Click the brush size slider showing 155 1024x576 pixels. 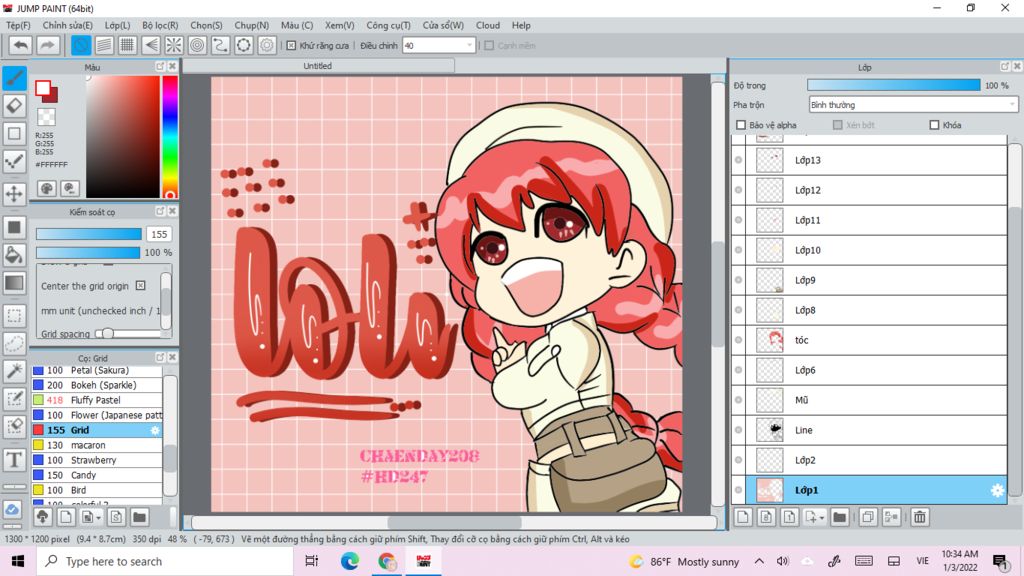[x=89, y=234]
